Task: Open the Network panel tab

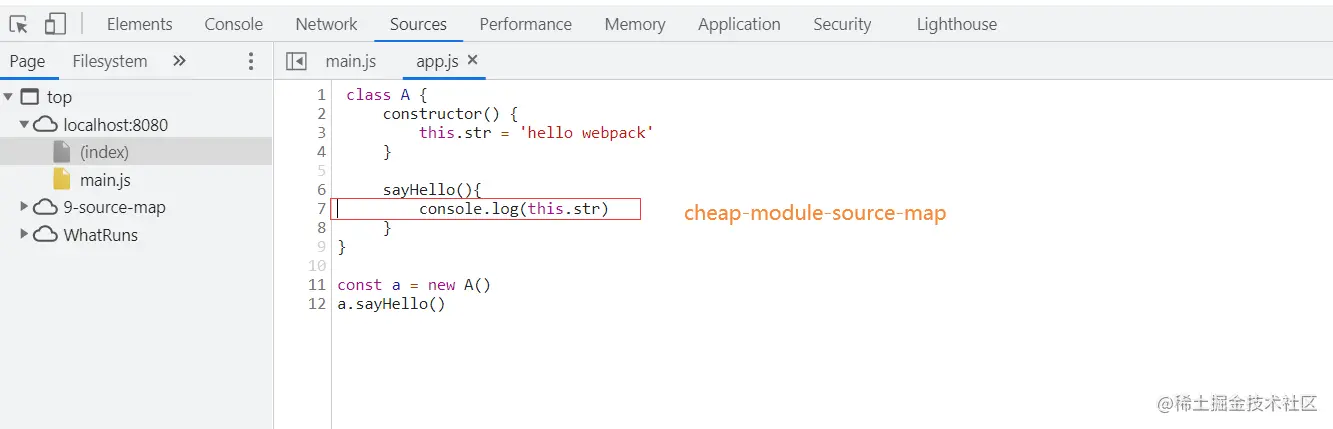Action: click(326, 24)
